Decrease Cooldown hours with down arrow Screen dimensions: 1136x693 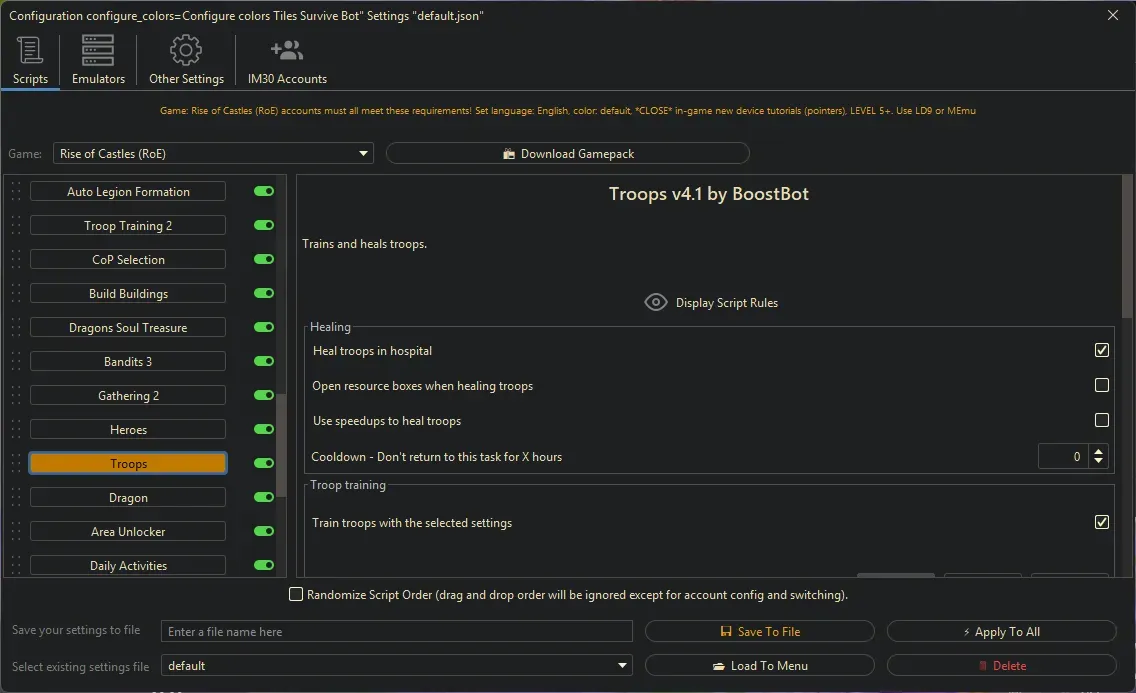(1098, 461)
